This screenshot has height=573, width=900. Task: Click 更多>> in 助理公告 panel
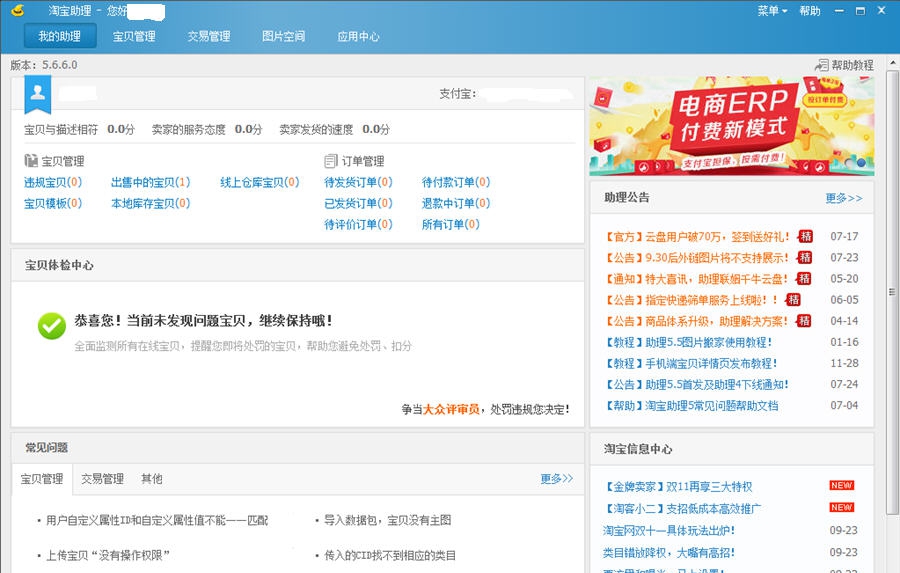[x=844, y=198]
